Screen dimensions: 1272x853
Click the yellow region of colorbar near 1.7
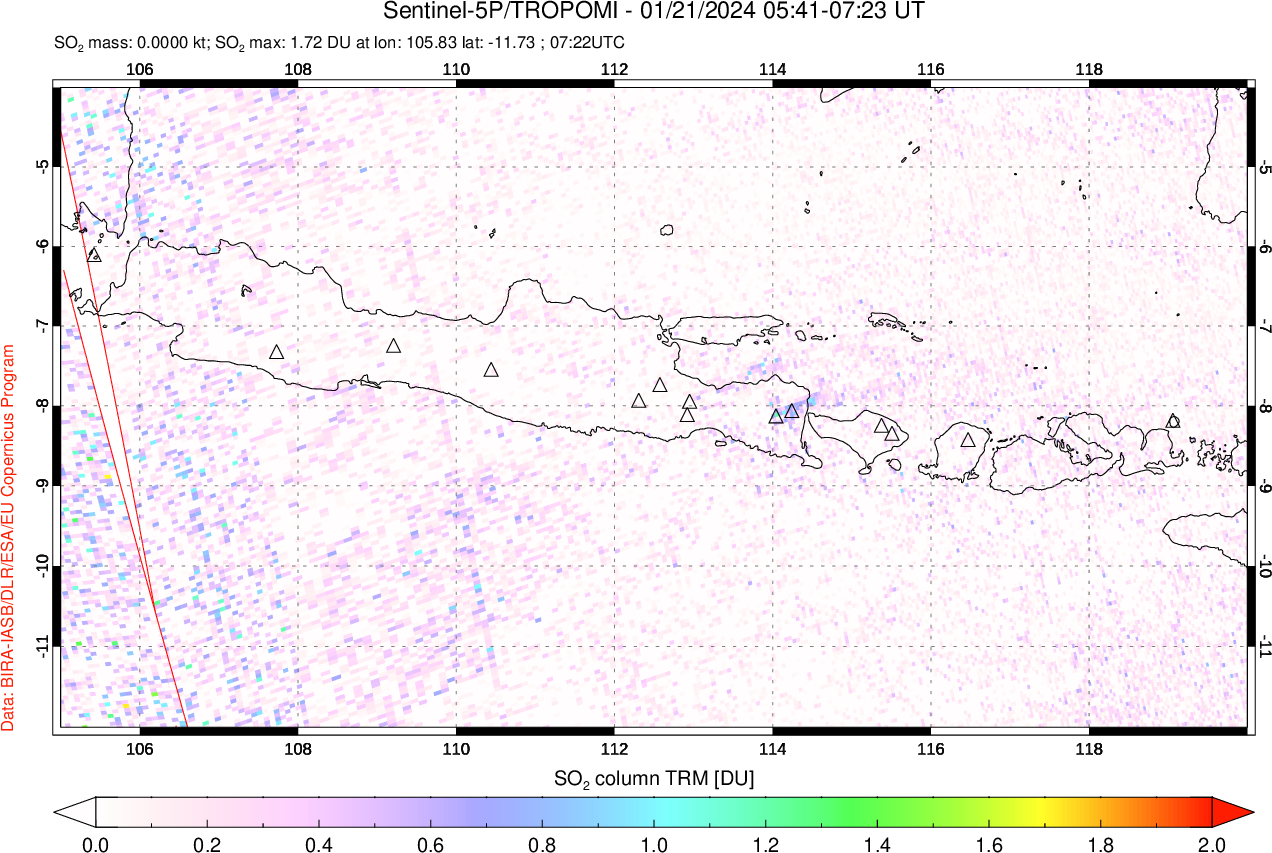pyautogui.click(x=1045, y=811)
